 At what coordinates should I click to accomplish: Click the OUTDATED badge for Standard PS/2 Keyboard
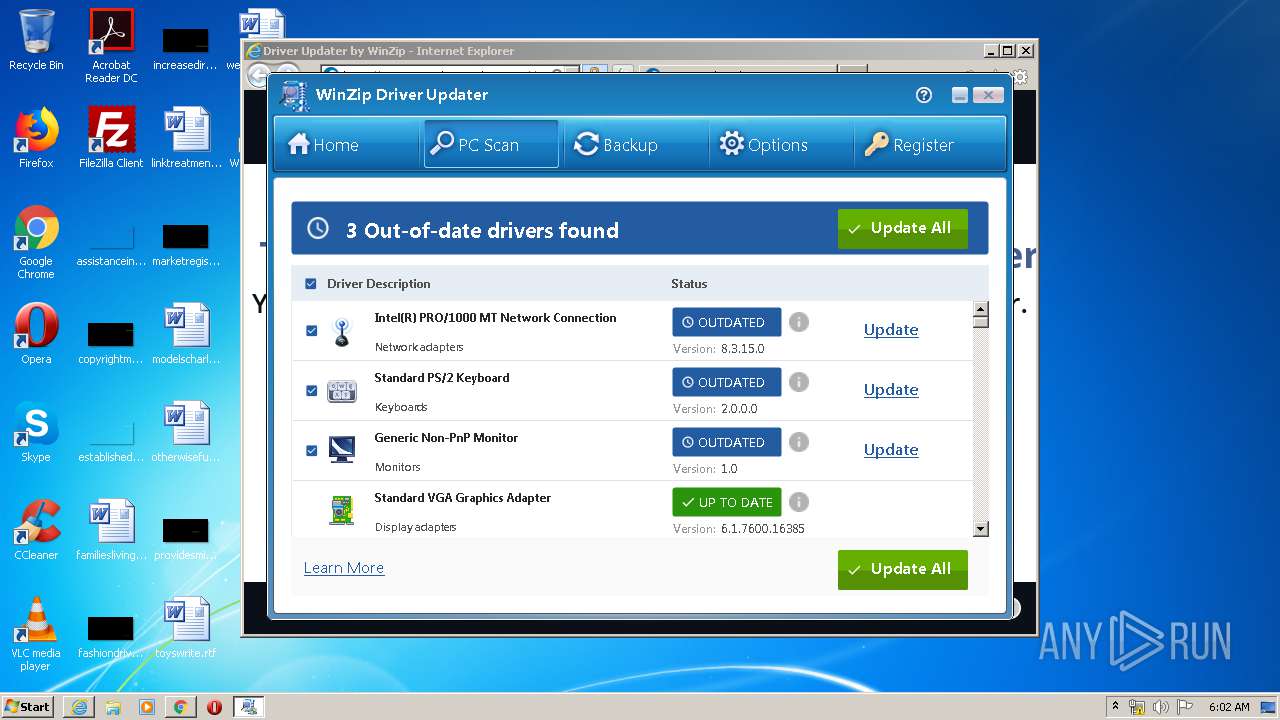[x=727, y=382]
